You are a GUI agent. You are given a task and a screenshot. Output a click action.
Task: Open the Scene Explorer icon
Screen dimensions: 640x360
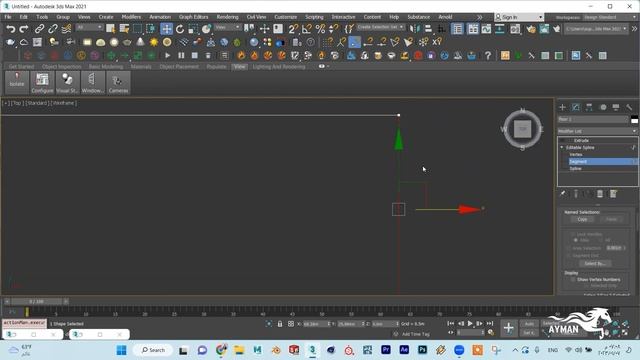pyautogui.click(x=458, y=29)
